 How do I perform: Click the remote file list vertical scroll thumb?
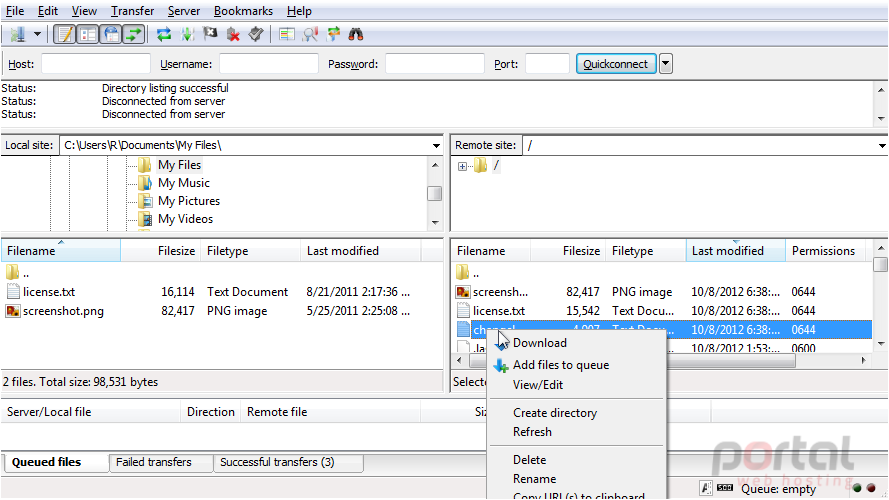coord(880,265)
